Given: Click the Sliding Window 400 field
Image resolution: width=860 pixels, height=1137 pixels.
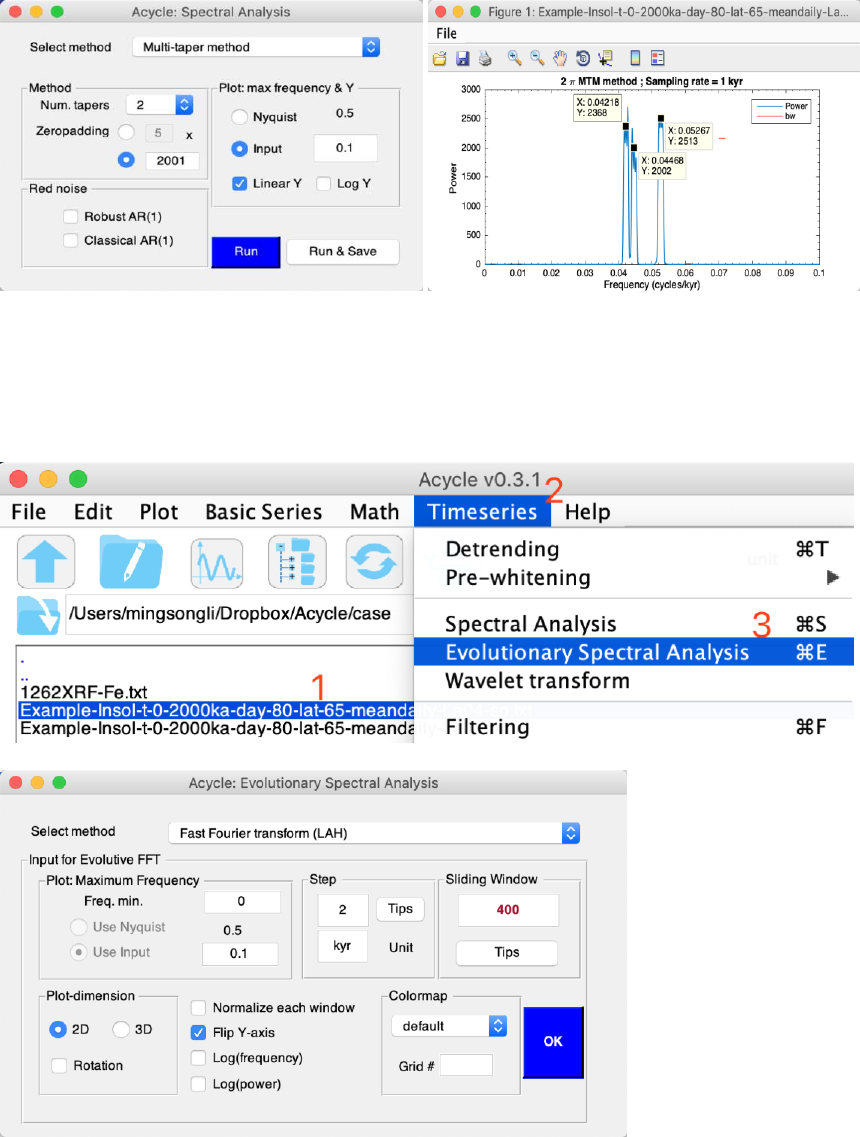Looking at the screenshot, I should tap(508, 909).
